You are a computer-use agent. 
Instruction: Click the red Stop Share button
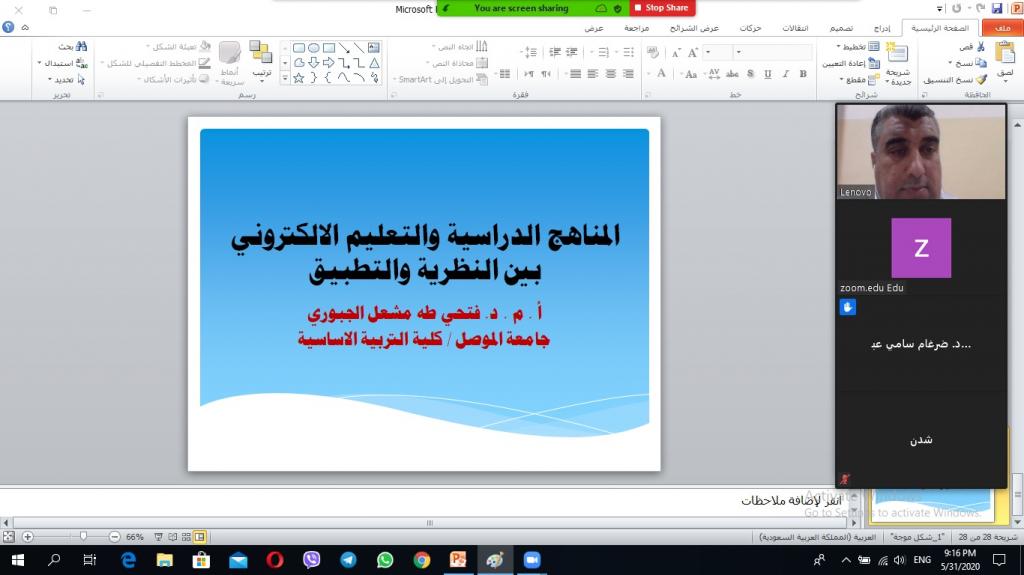[x=662, y=8]
